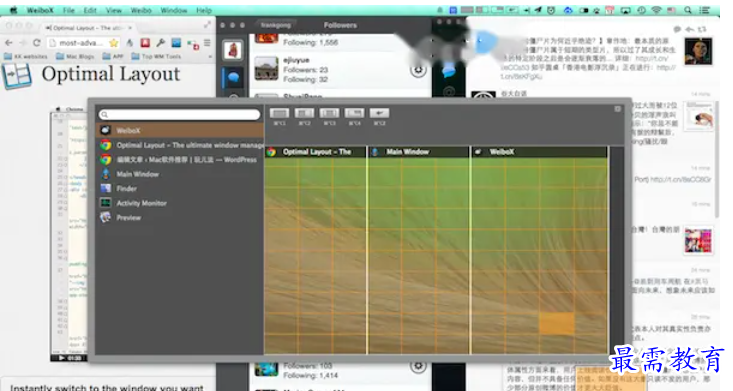Select WeiboX in the window list

point(180,130)
